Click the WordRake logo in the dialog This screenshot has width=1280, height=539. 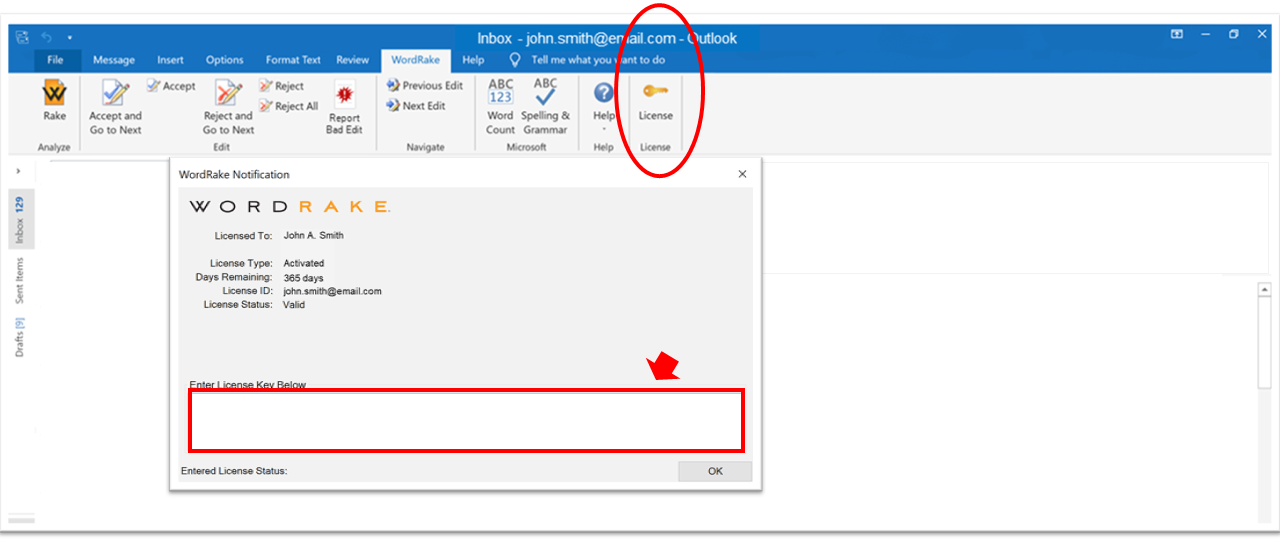pos(290,207)
